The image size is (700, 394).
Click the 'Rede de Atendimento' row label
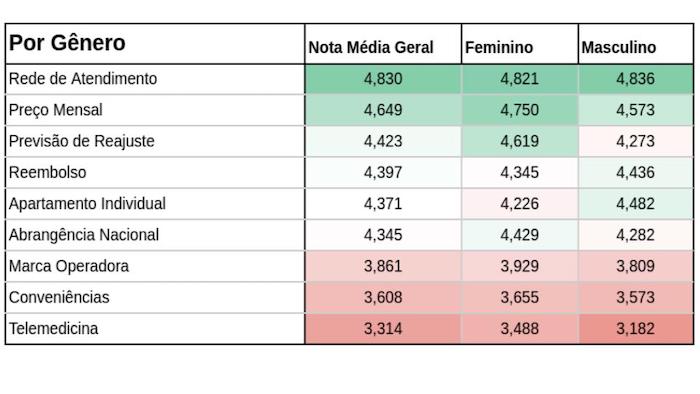coord(155,79)
